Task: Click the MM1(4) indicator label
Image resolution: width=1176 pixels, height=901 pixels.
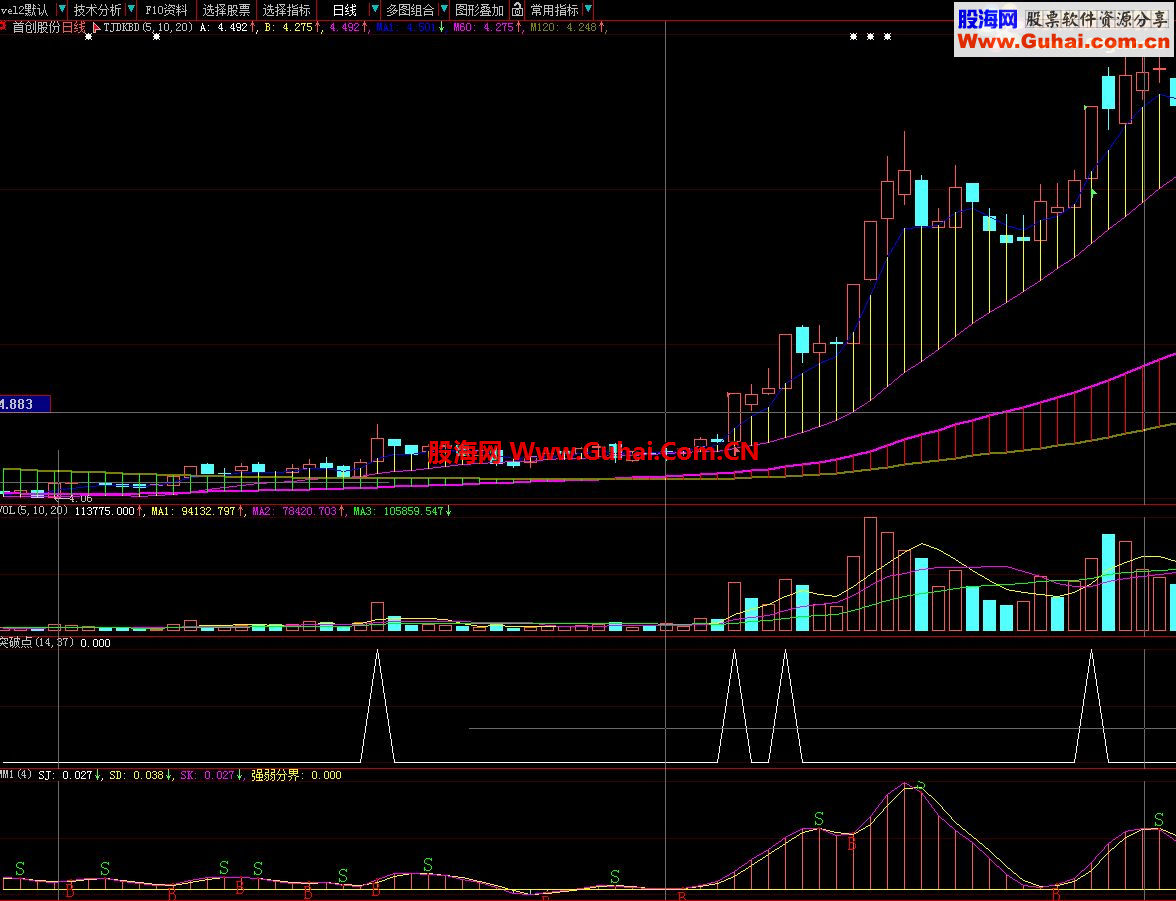Action: pyautogui.click(x=16, y=774)
